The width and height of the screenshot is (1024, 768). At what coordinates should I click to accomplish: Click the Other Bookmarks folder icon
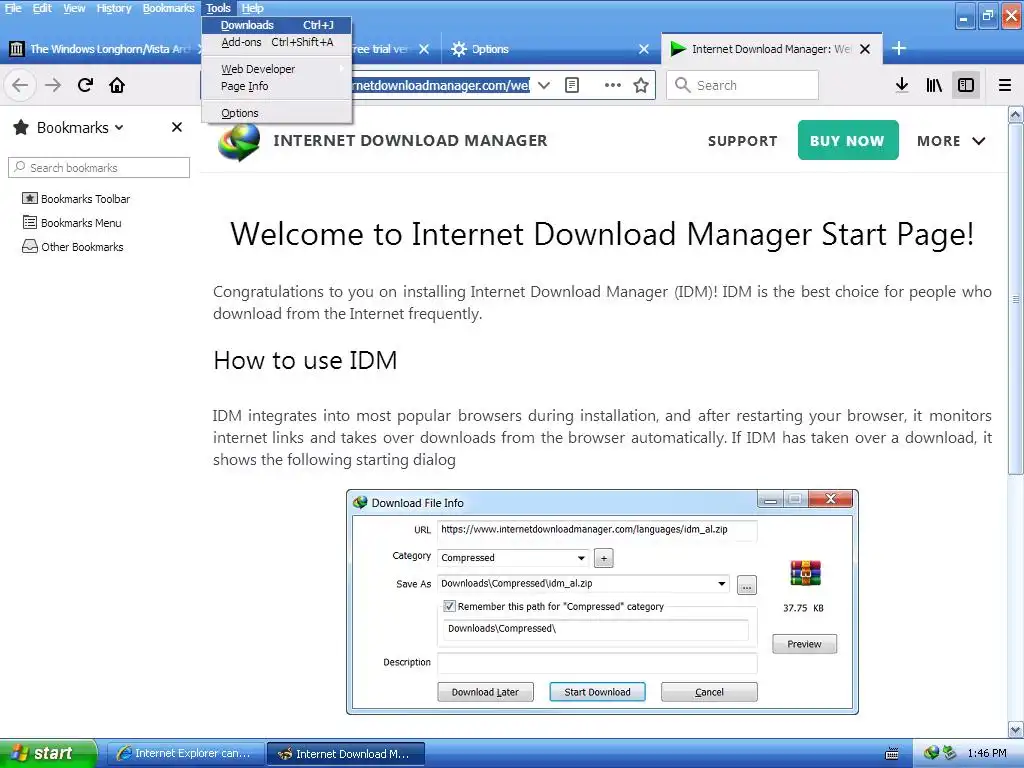[29, 247]
